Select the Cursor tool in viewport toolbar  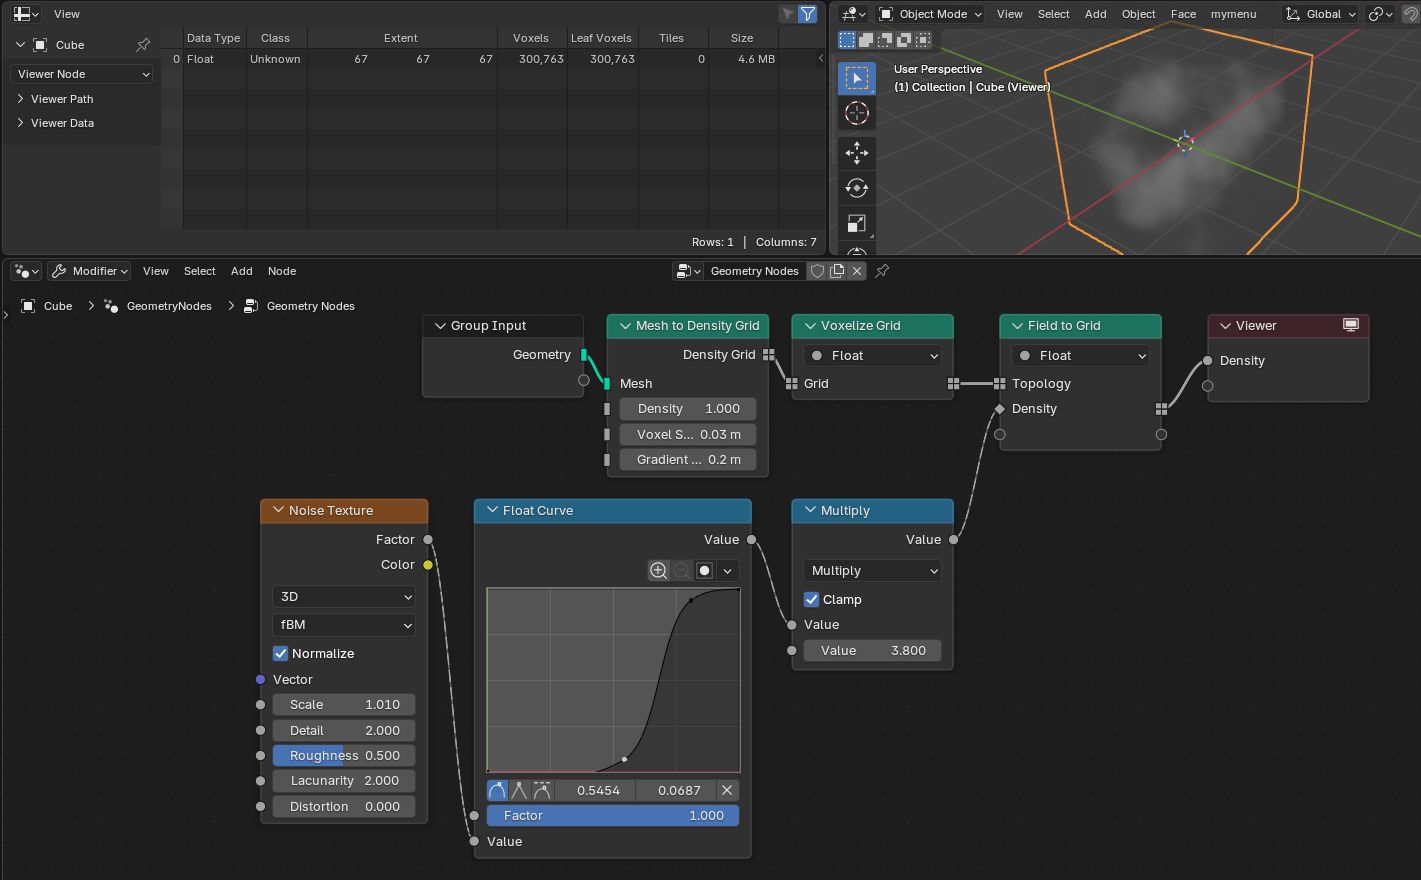pos(857,113)
